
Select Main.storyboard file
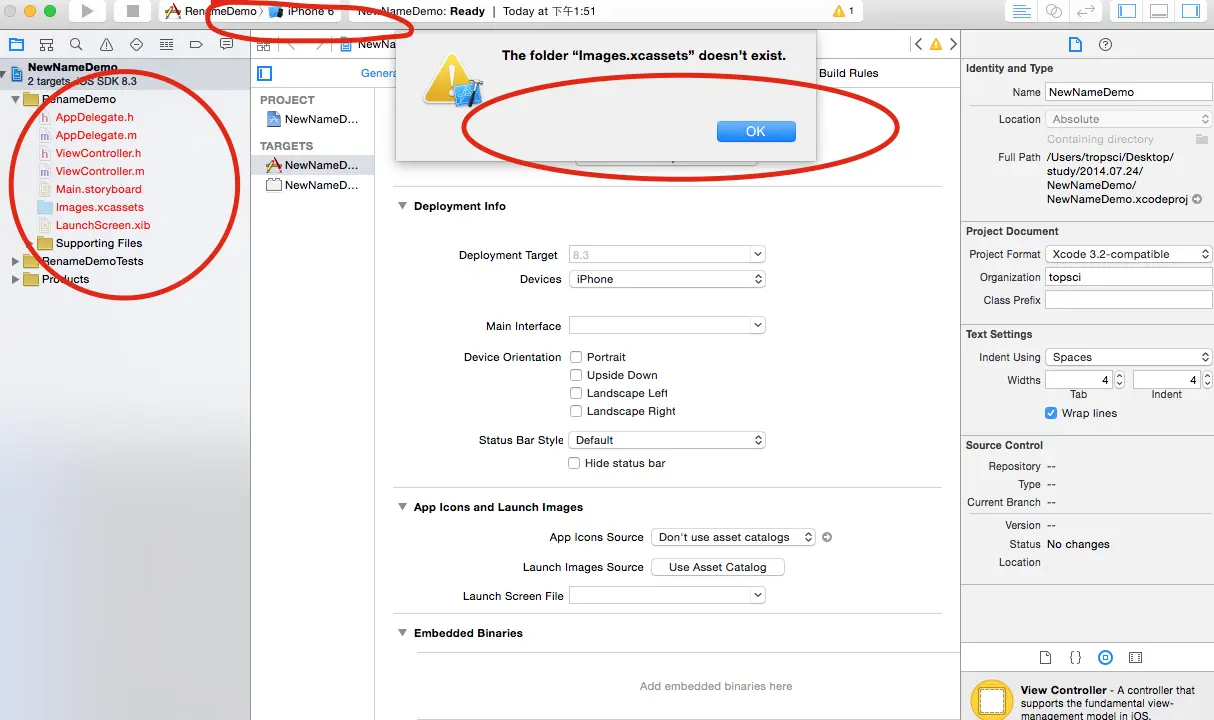point(98,189)
